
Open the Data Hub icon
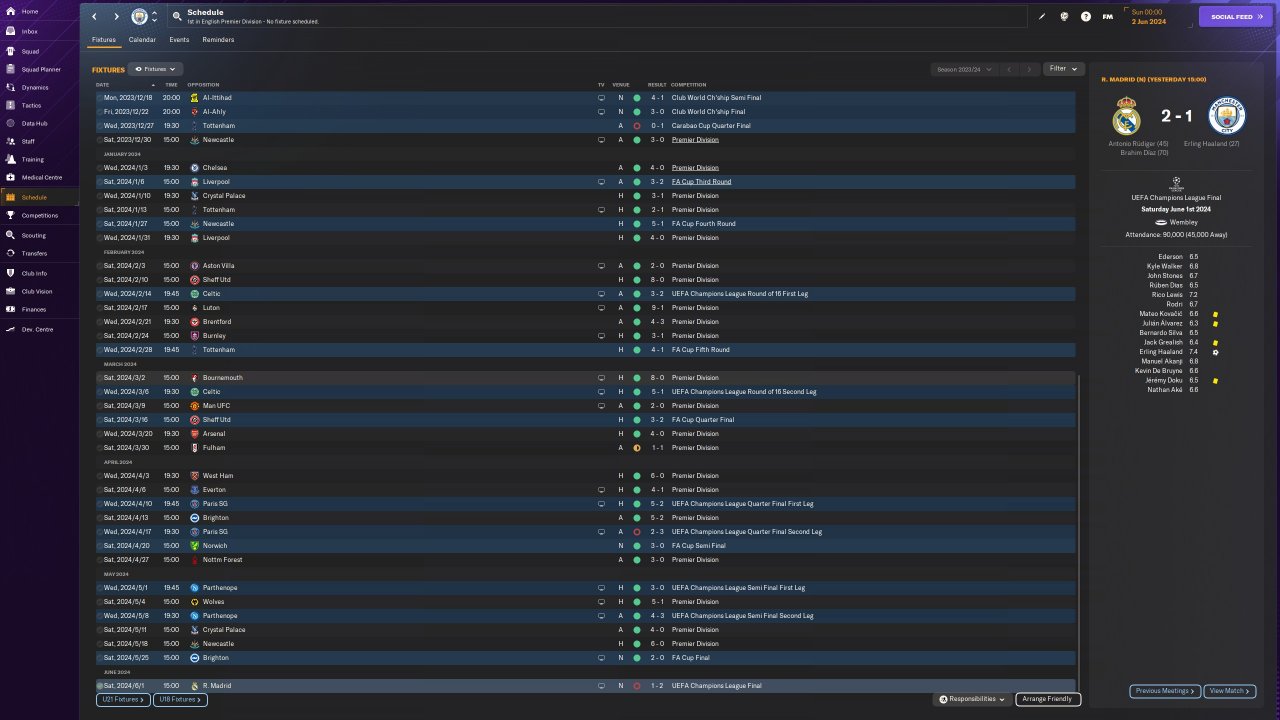[x=10, y=123]
